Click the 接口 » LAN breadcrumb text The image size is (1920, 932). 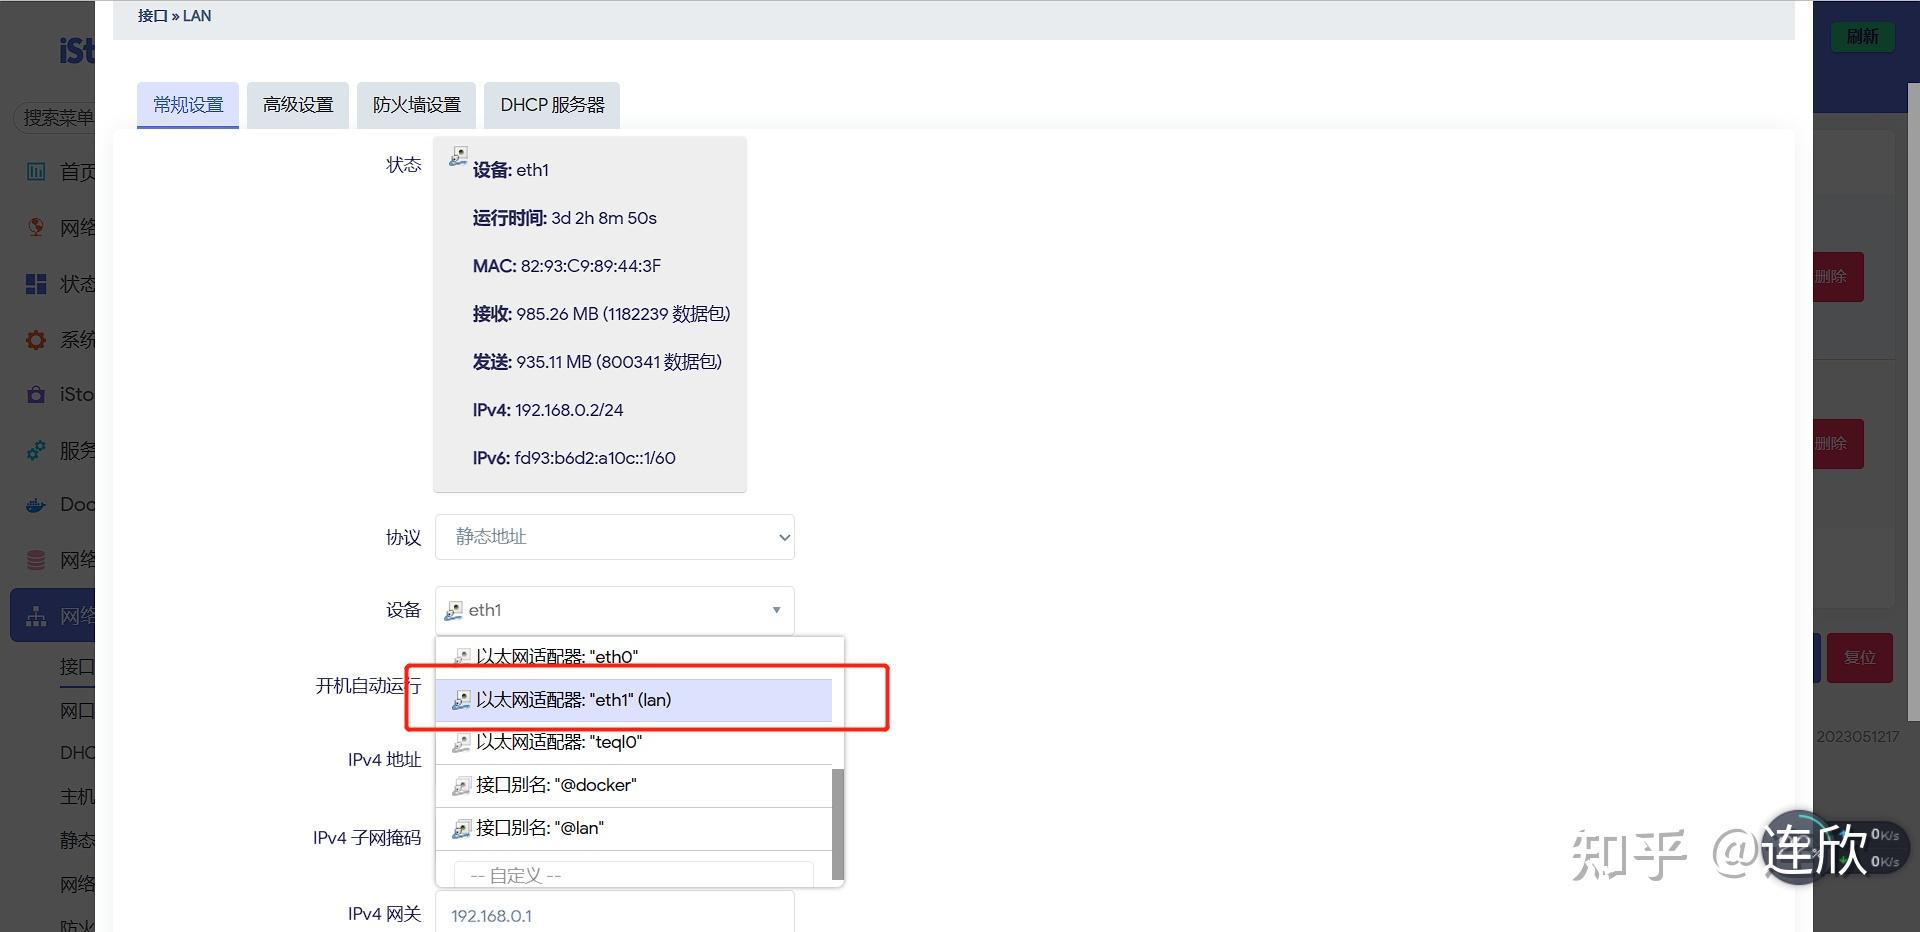[175, 16]
